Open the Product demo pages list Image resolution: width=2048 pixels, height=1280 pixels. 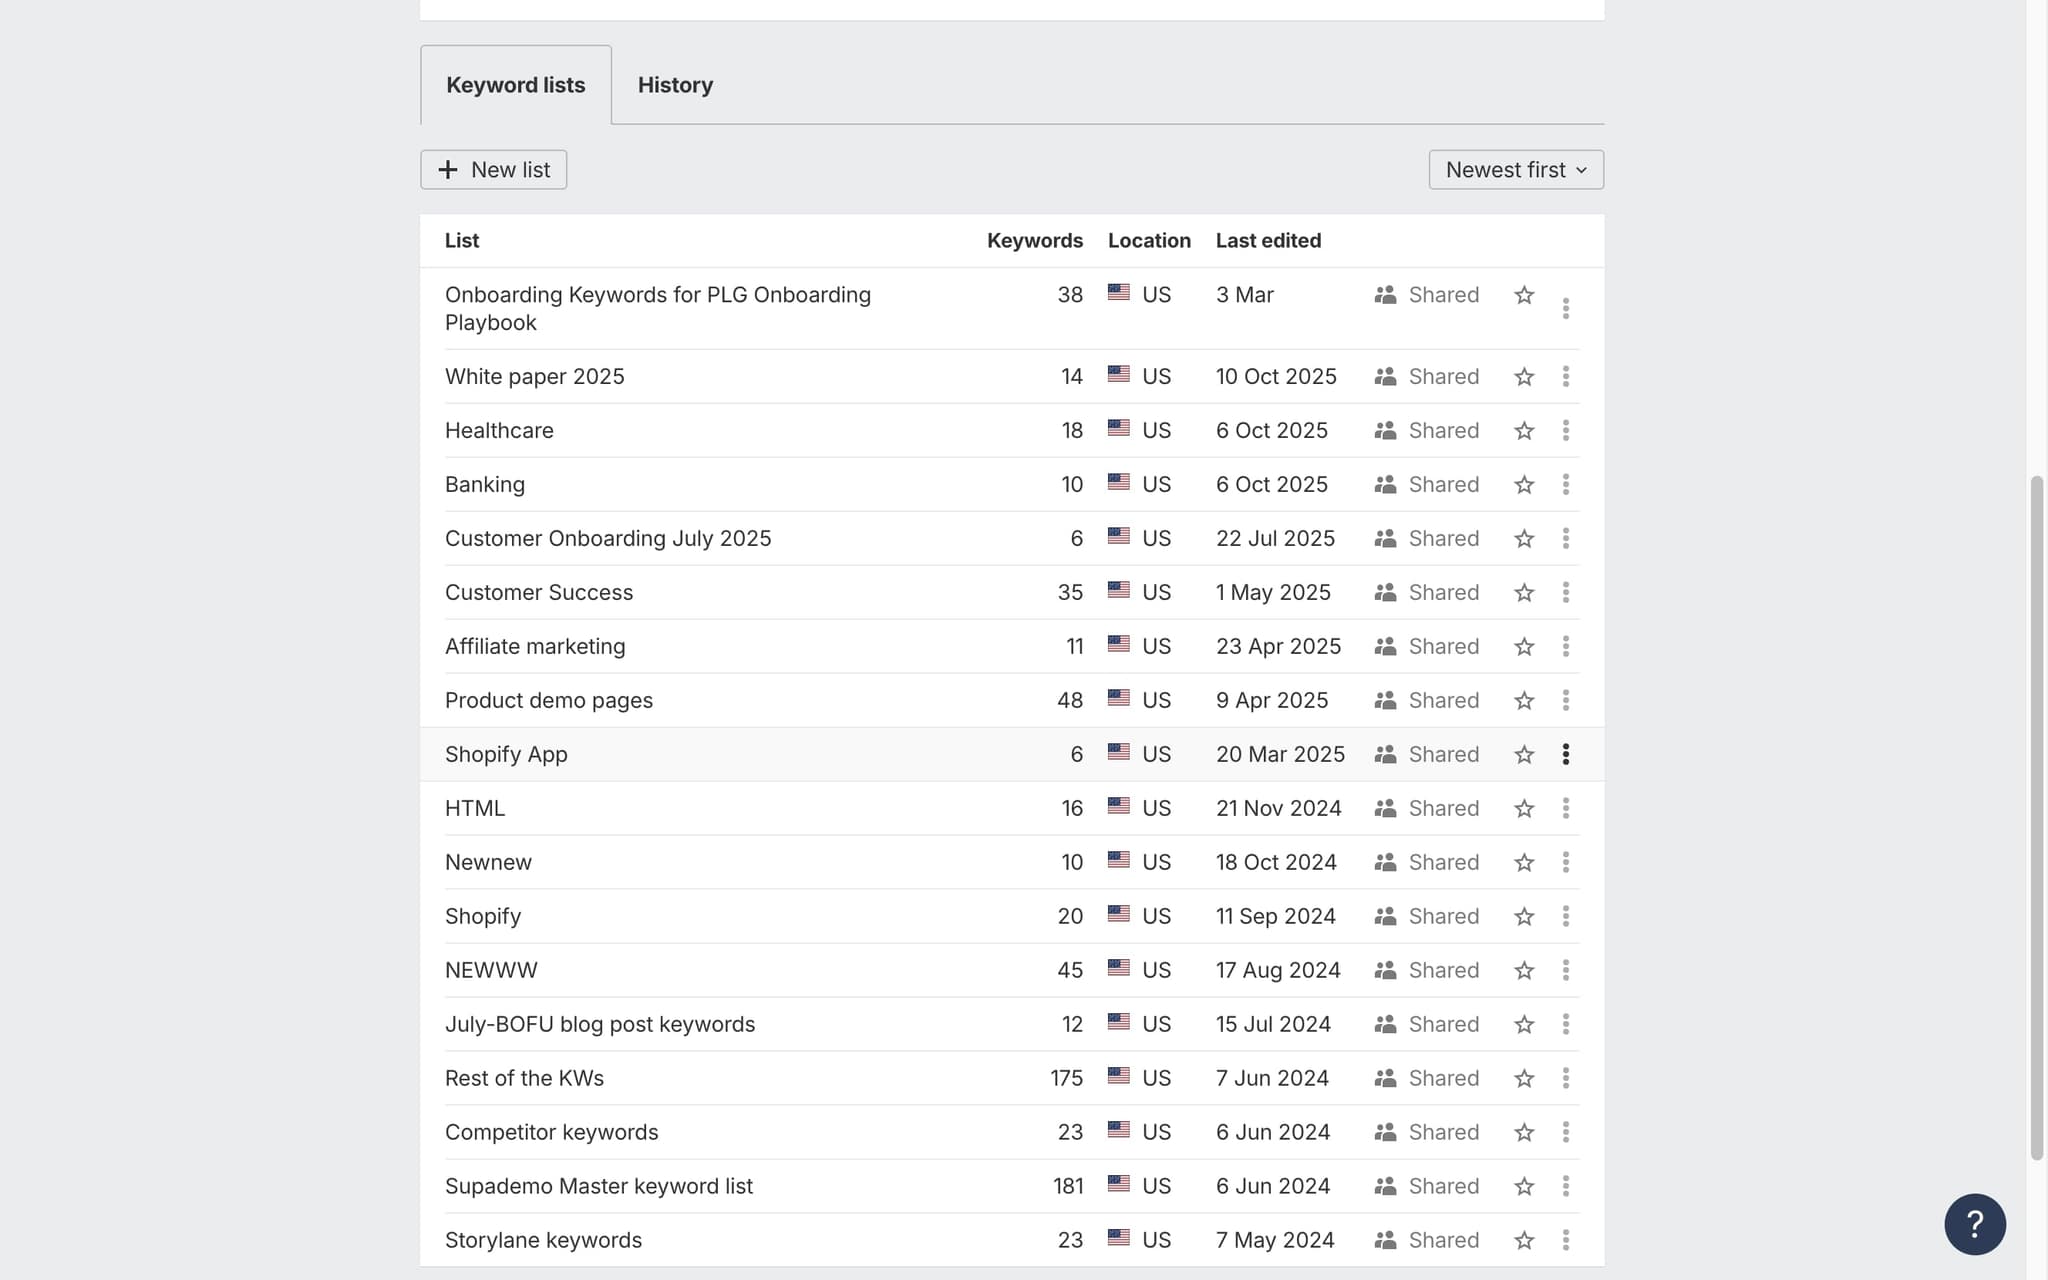[x=548, y=701]
